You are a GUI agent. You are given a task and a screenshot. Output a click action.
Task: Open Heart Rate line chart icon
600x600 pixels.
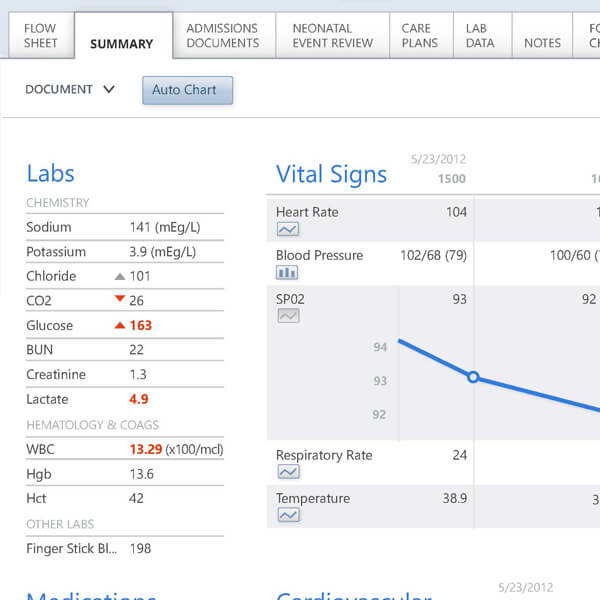(x=288, y=229)
